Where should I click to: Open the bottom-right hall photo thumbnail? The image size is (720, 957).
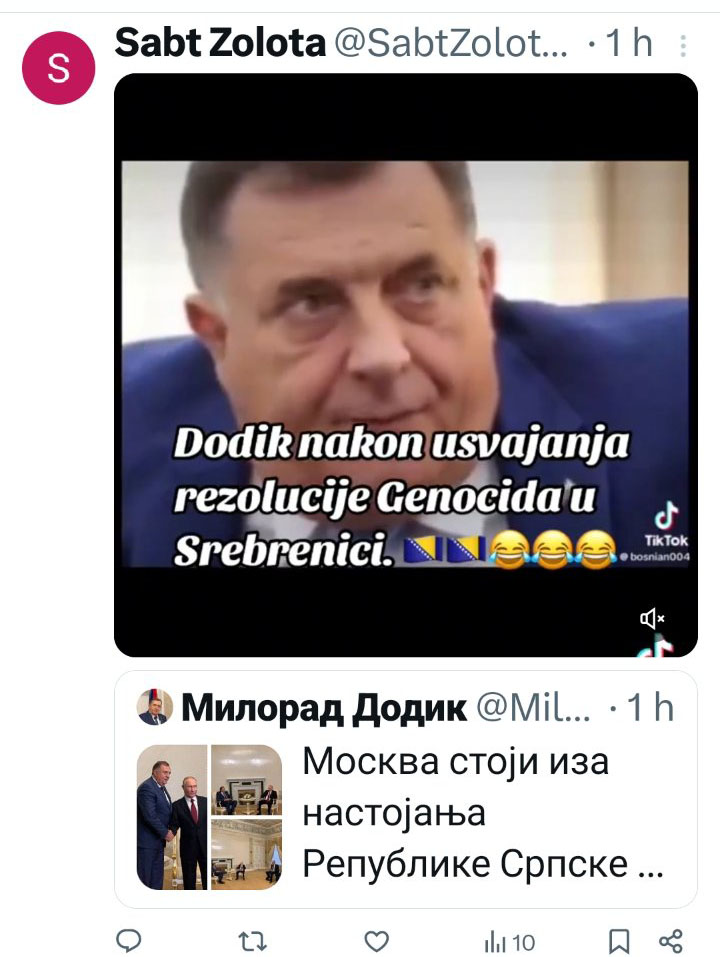click(247, 854)
